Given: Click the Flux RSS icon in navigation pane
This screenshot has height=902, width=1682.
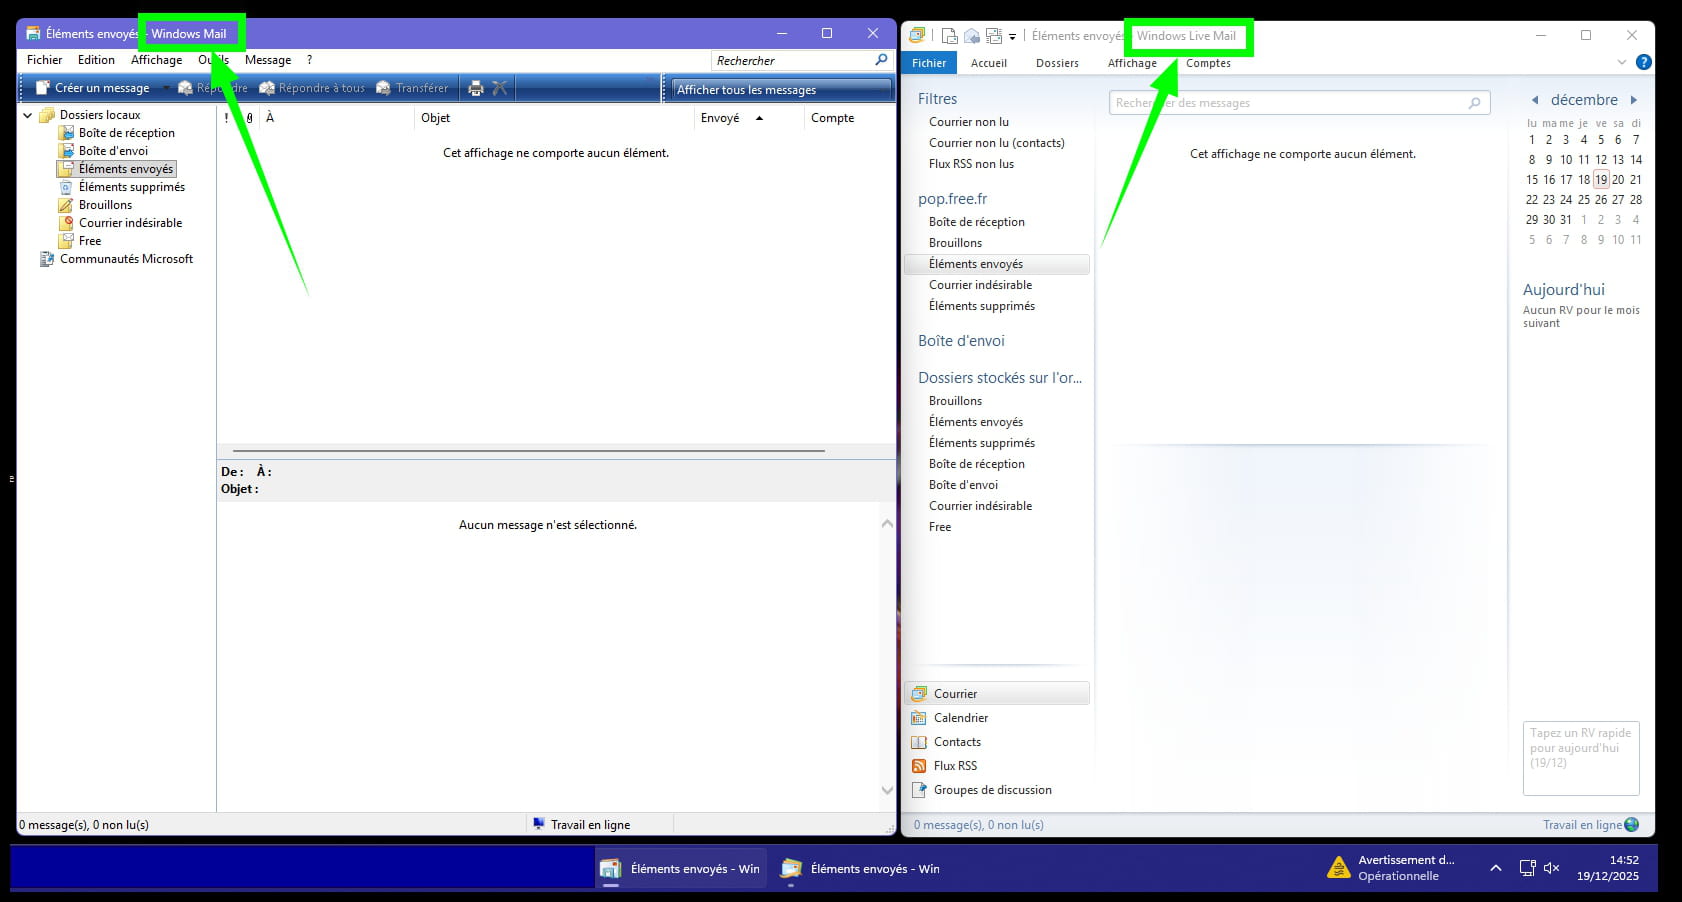Looking at the screenshot, I should [919, 766].
